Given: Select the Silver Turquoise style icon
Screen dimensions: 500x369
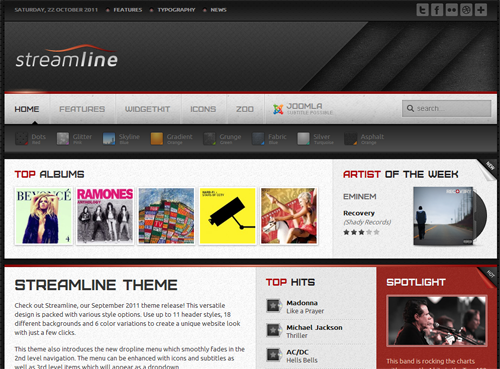Looking at the screenshot, I should click(303, 138).
